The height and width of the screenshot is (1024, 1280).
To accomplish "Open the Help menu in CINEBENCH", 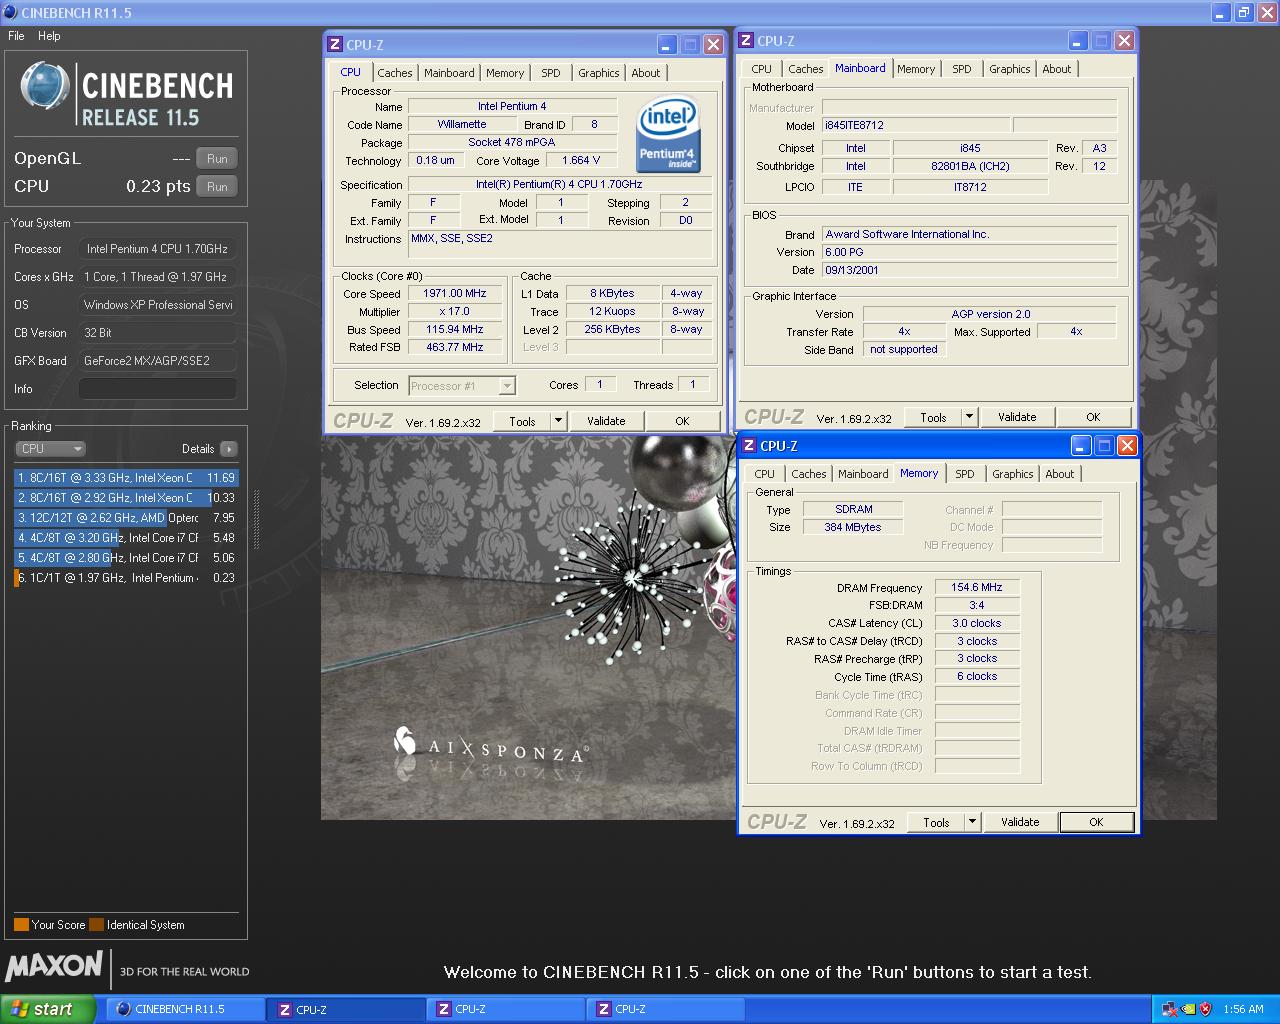I will [49, 36].
